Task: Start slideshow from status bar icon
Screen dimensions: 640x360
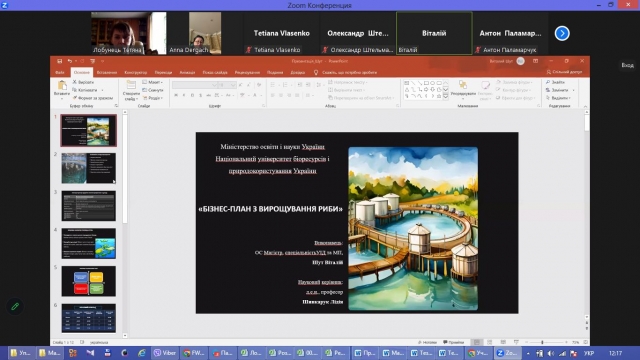Action: (516, 342)
